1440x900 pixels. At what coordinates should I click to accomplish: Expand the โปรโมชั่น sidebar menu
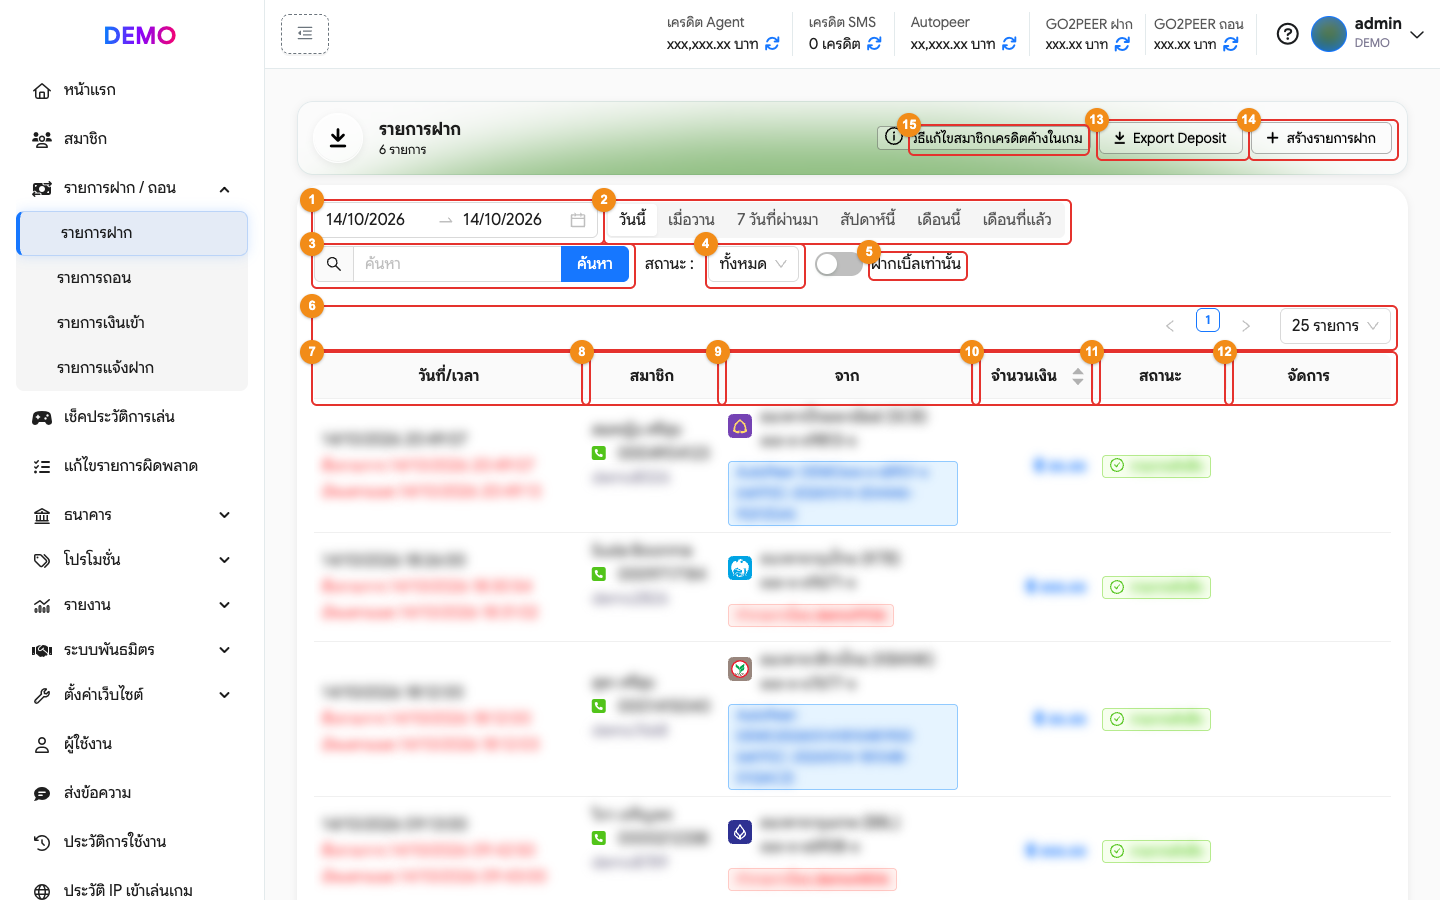click(224, 560)
